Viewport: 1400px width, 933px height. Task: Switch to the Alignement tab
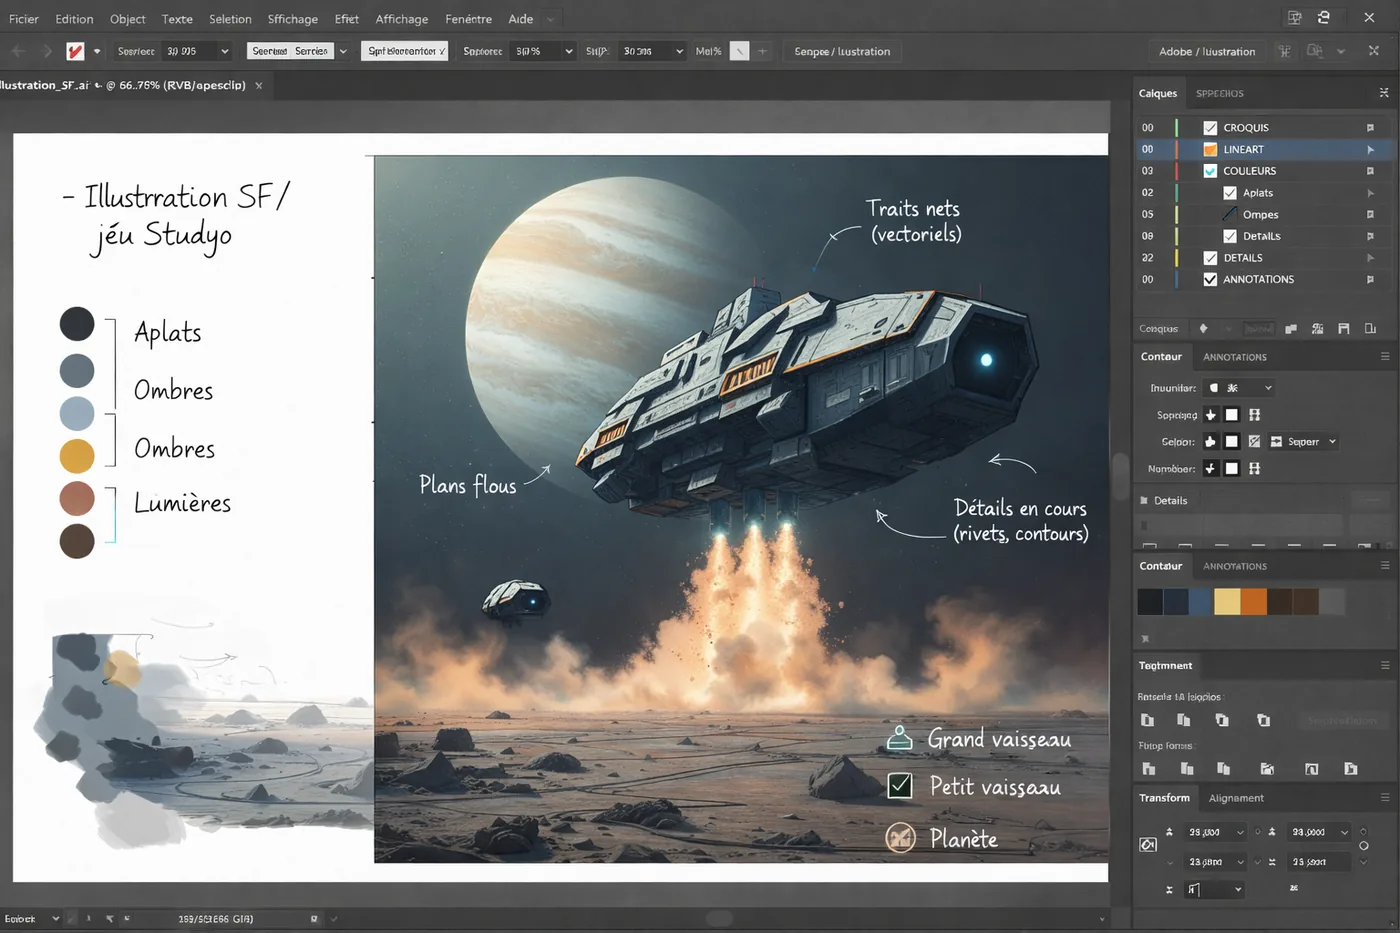[1236, 798]
